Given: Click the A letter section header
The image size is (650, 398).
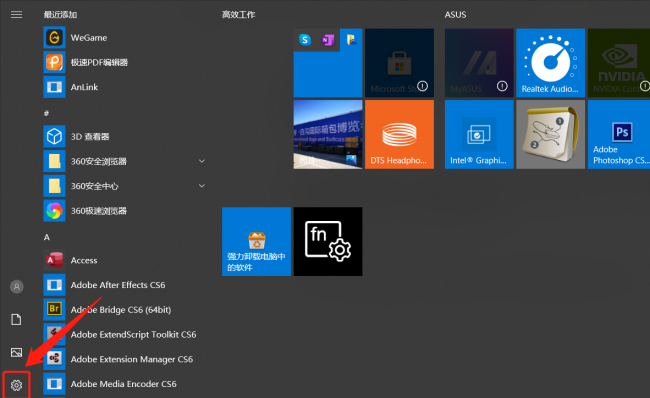Looking at the screenshot, I should 47,237.
